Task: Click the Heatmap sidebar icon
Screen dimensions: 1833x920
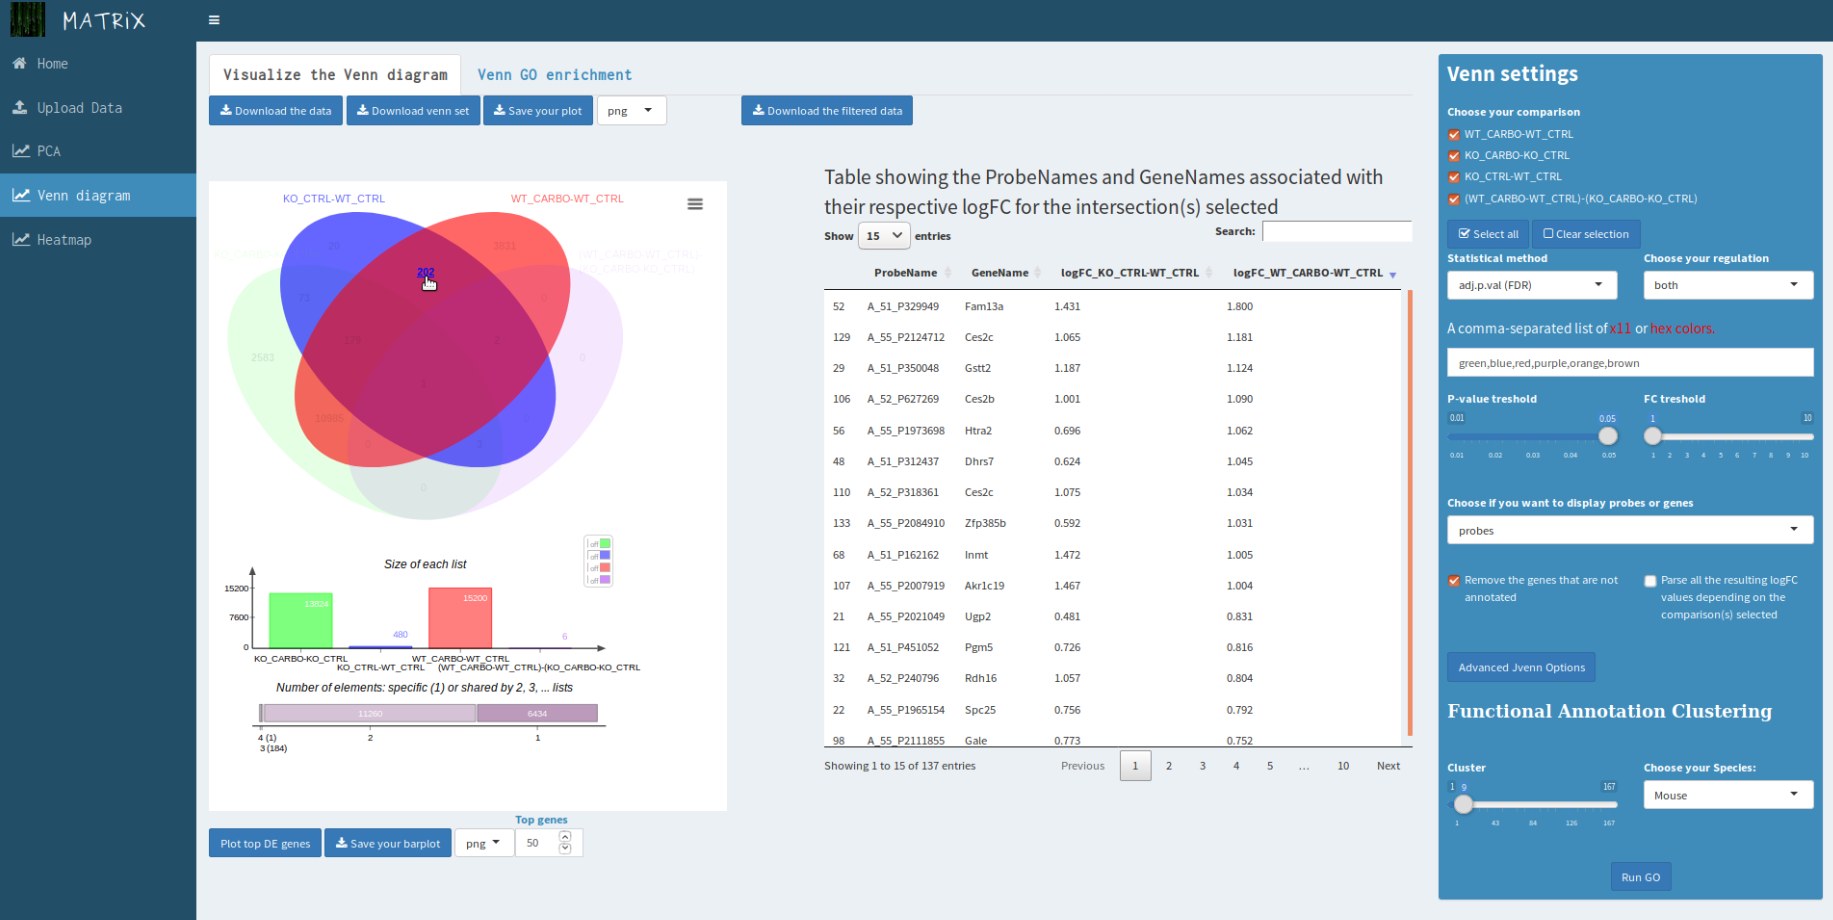Action: click(x=20, y=240)
